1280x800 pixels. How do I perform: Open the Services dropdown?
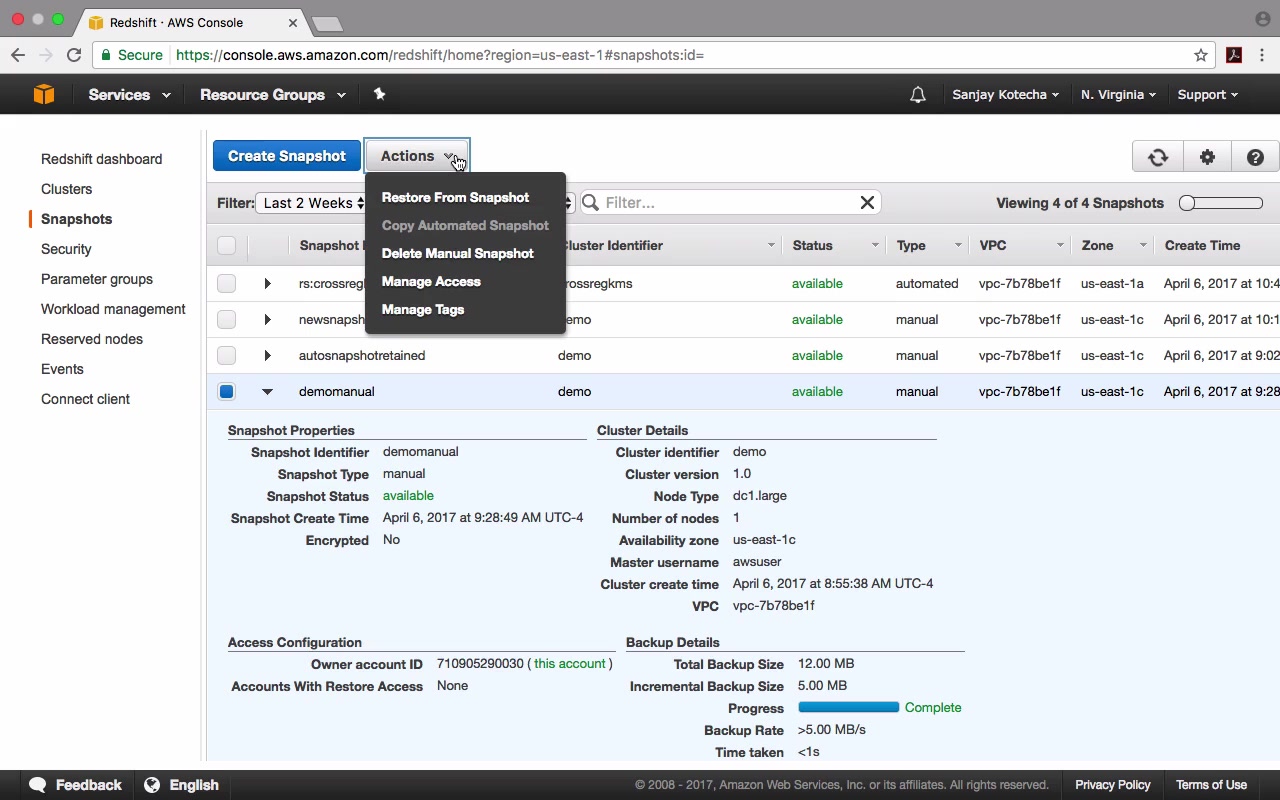point(129,95)
